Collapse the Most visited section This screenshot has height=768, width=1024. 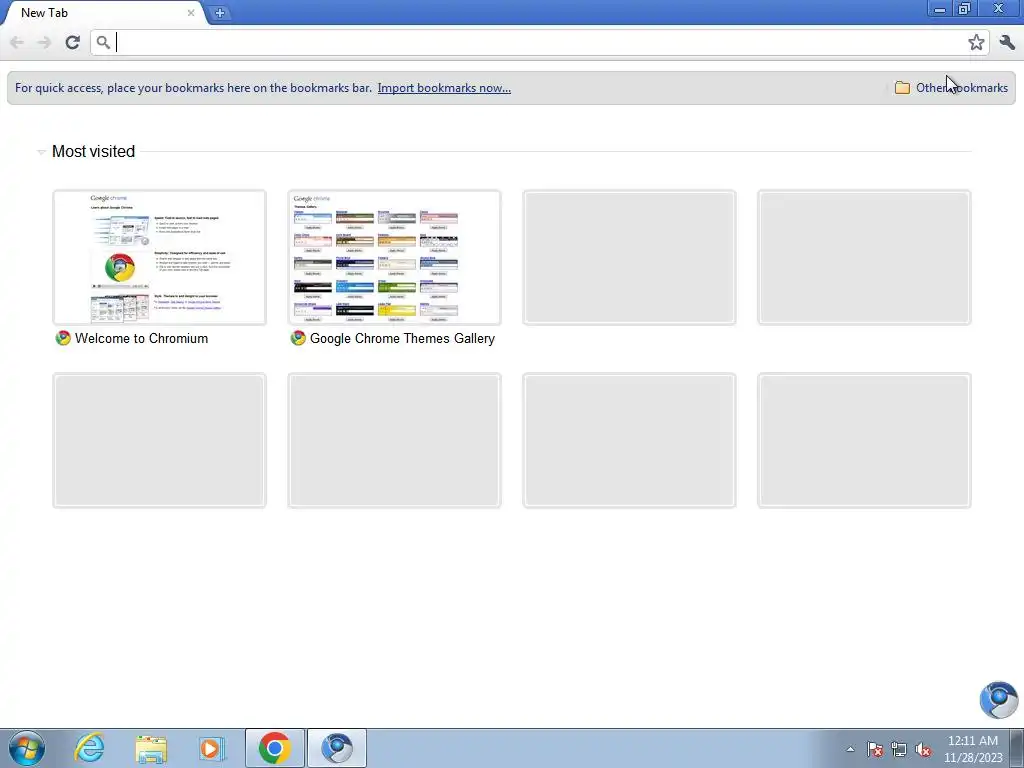tap(41, 152)
